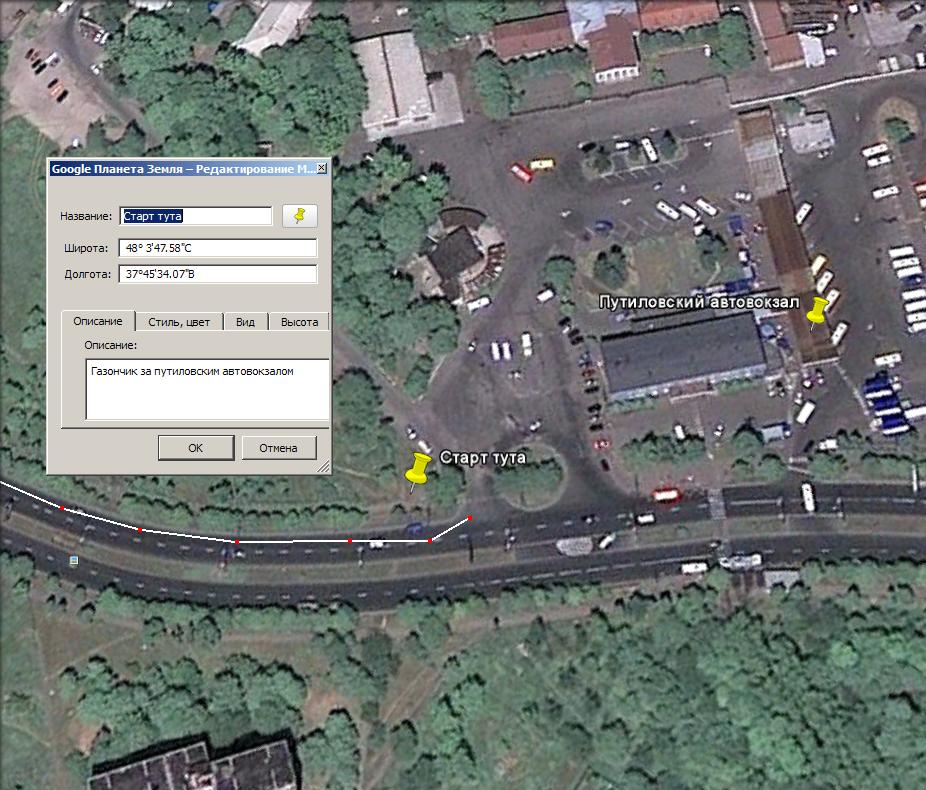The height and width of the screenshot is (790, 926).
Task: Click the 'Старт тута' map label text
Action: pos(483,457)
